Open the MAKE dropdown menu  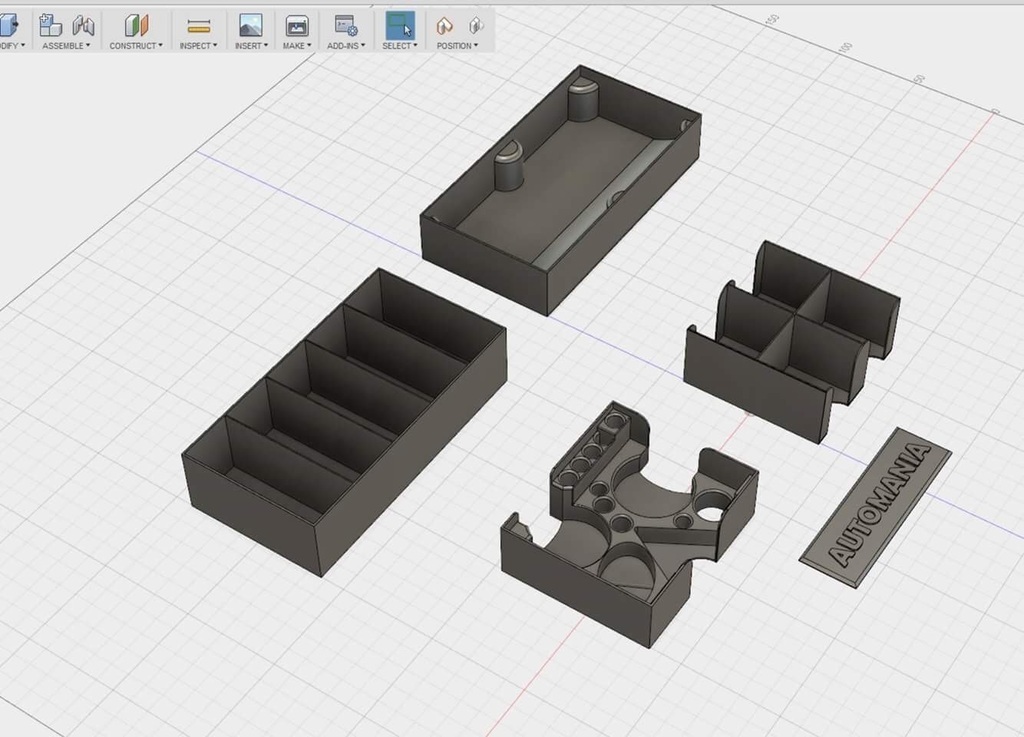coord(296,46)
